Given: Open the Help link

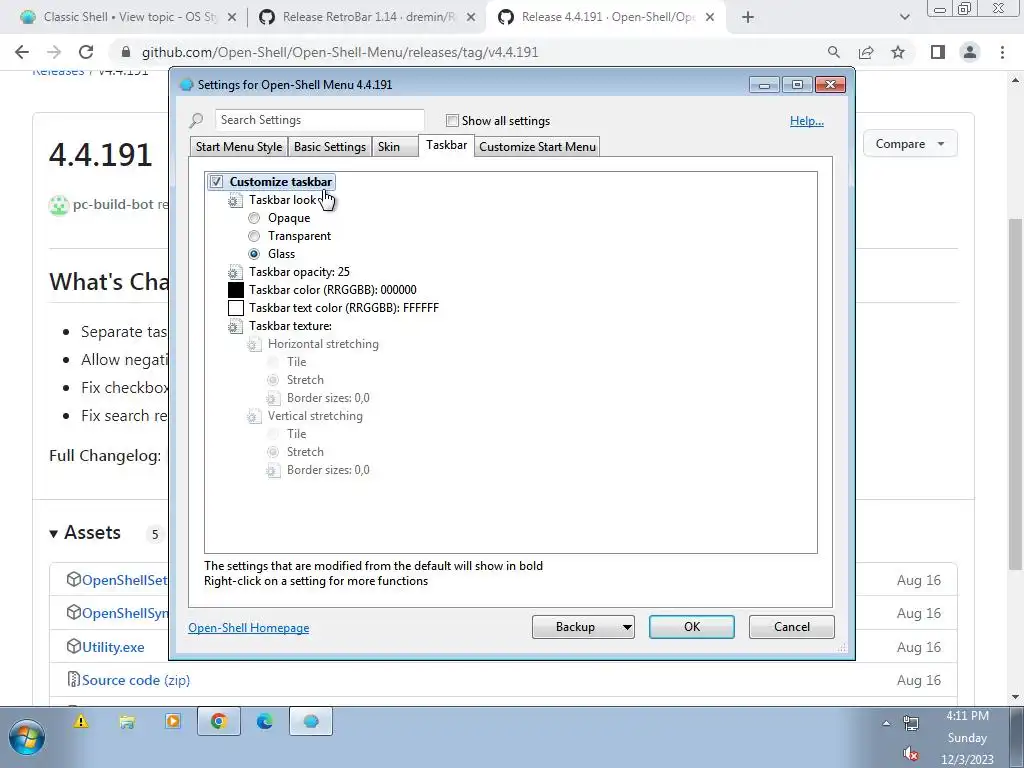Looking at the screenshot, I should pos(807,121).
